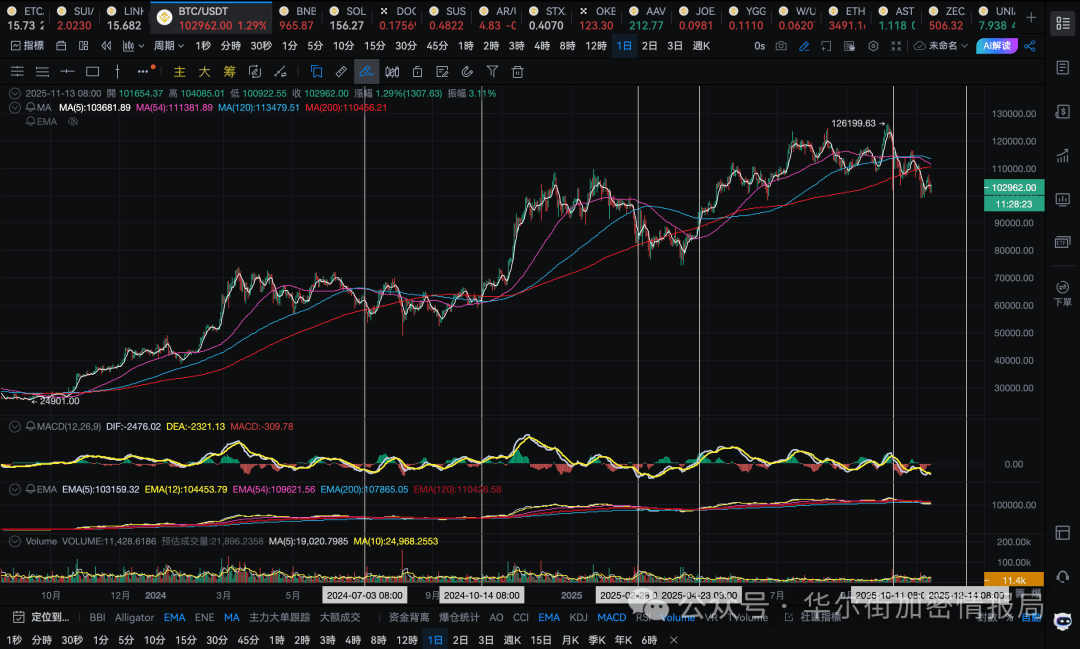Select the 4時 timeframe in top bar
This screenshot has width=1080, height=649.
(542, 45)
